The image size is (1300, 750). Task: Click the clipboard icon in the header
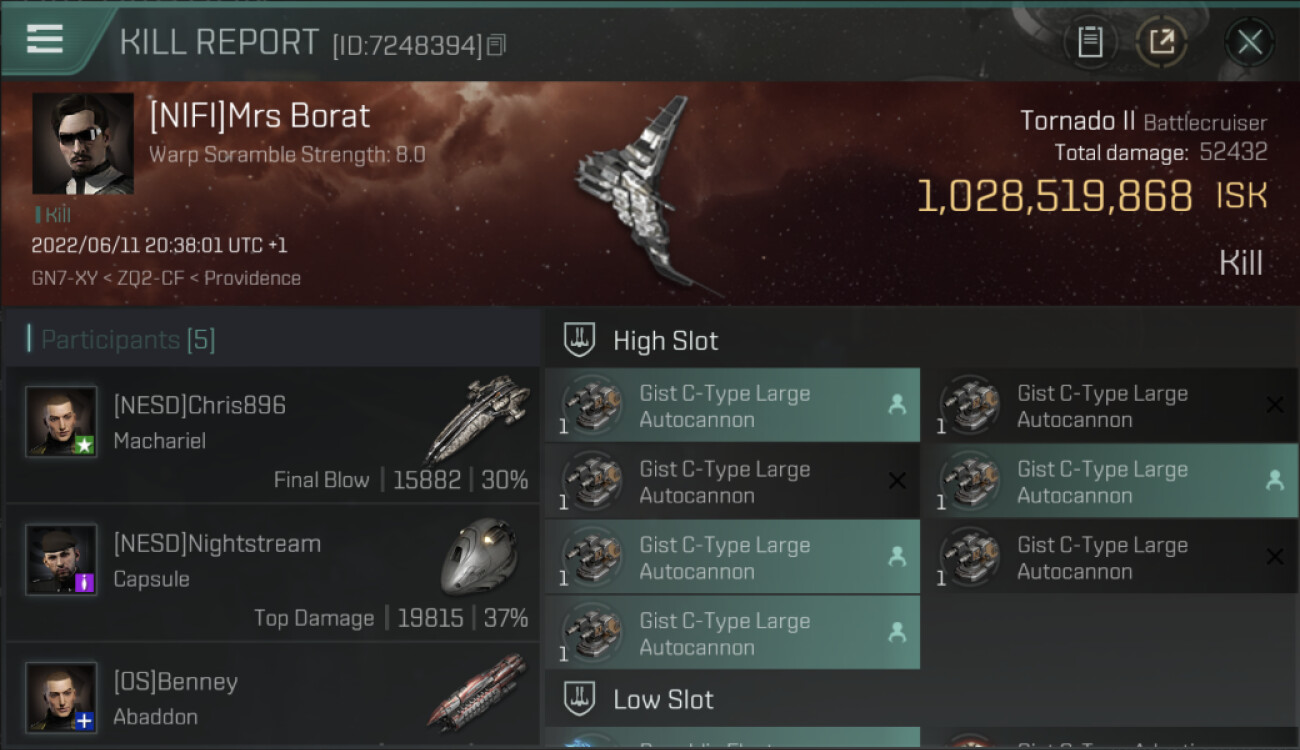pos(1090,42)
